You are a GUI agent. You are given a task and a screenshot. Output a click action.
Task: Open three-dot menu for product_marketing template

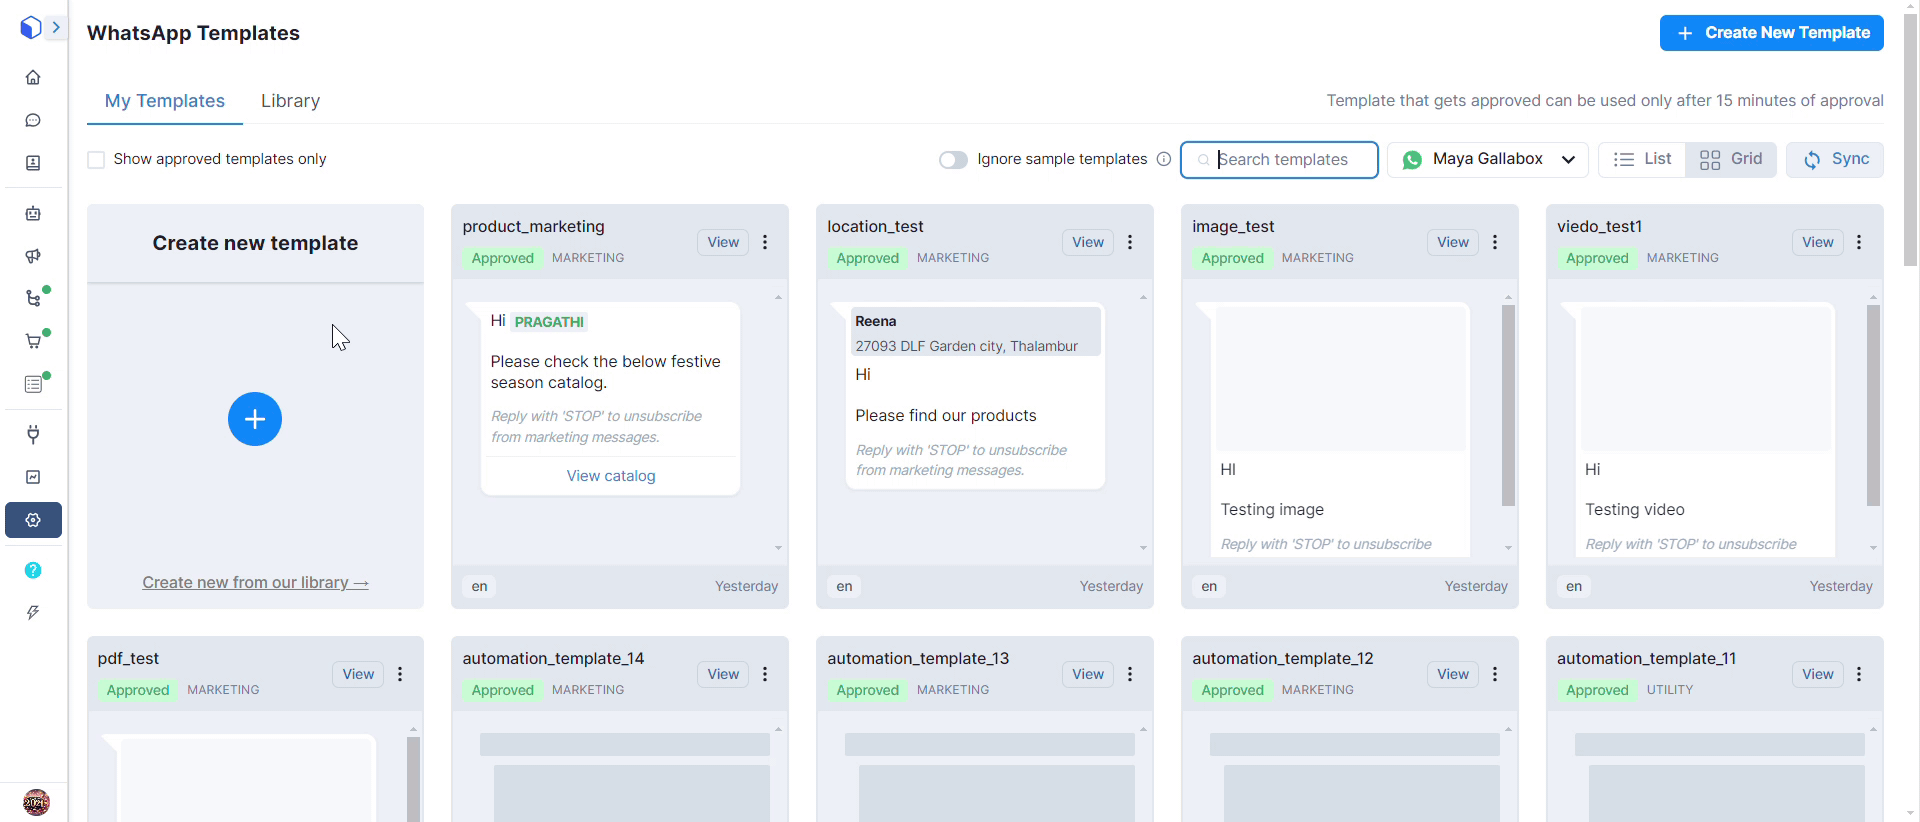click(765, 242)
